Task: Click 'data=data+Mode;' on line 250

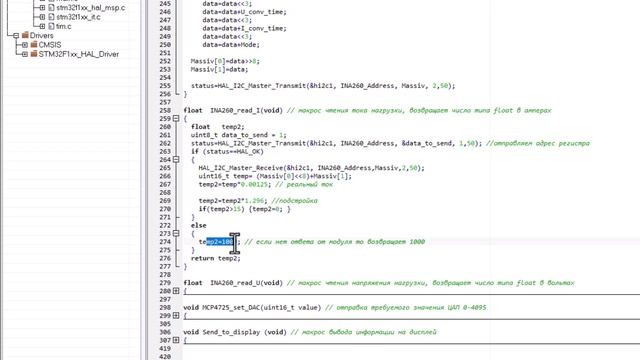Action: pyautogui.click(x=231, y=45)
